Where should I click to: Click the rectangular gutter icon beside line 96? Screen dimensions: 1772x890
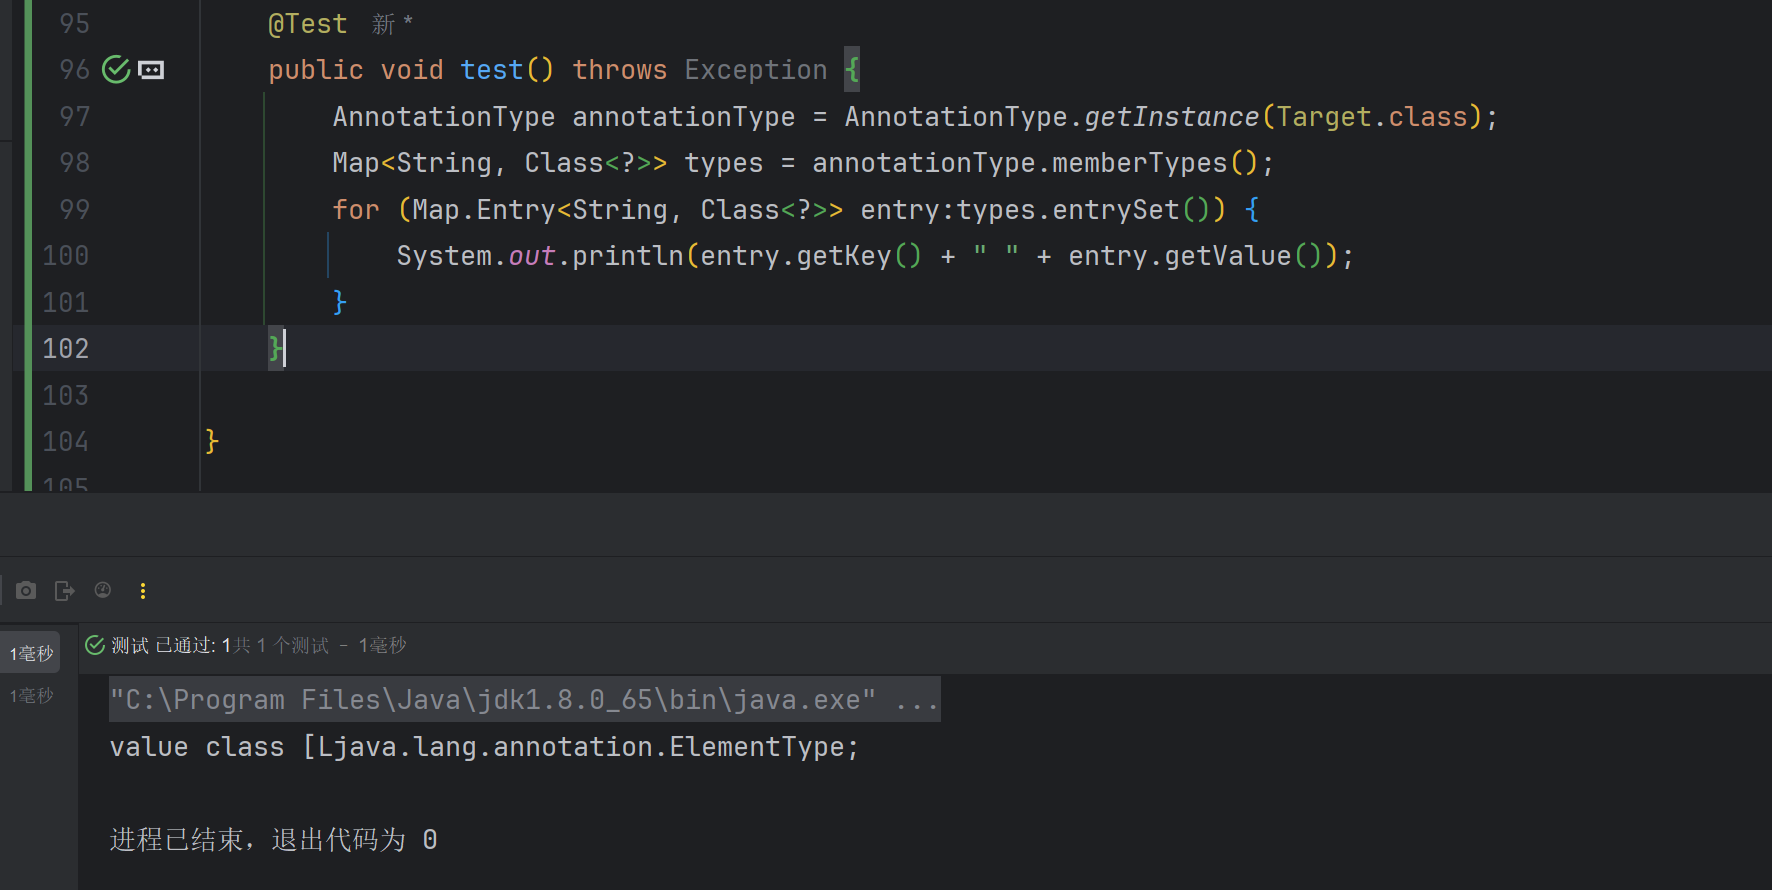tap(151, 70)
